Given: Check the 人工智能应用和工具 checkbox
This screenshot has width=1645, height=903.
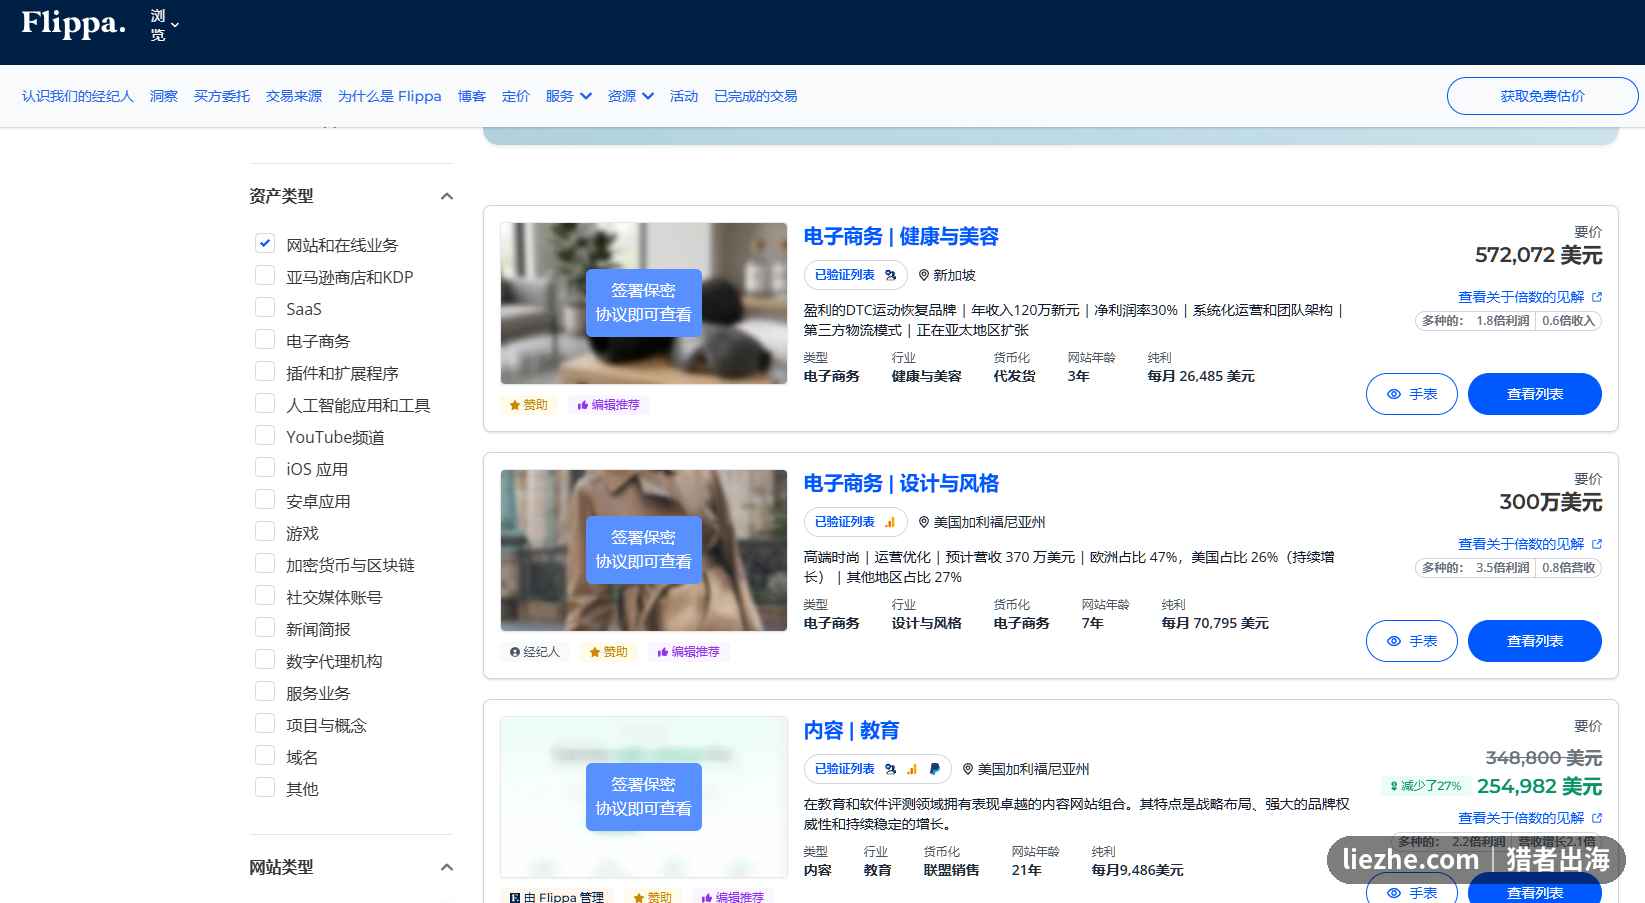Looking at the screenshot, I should coord(265,403).
